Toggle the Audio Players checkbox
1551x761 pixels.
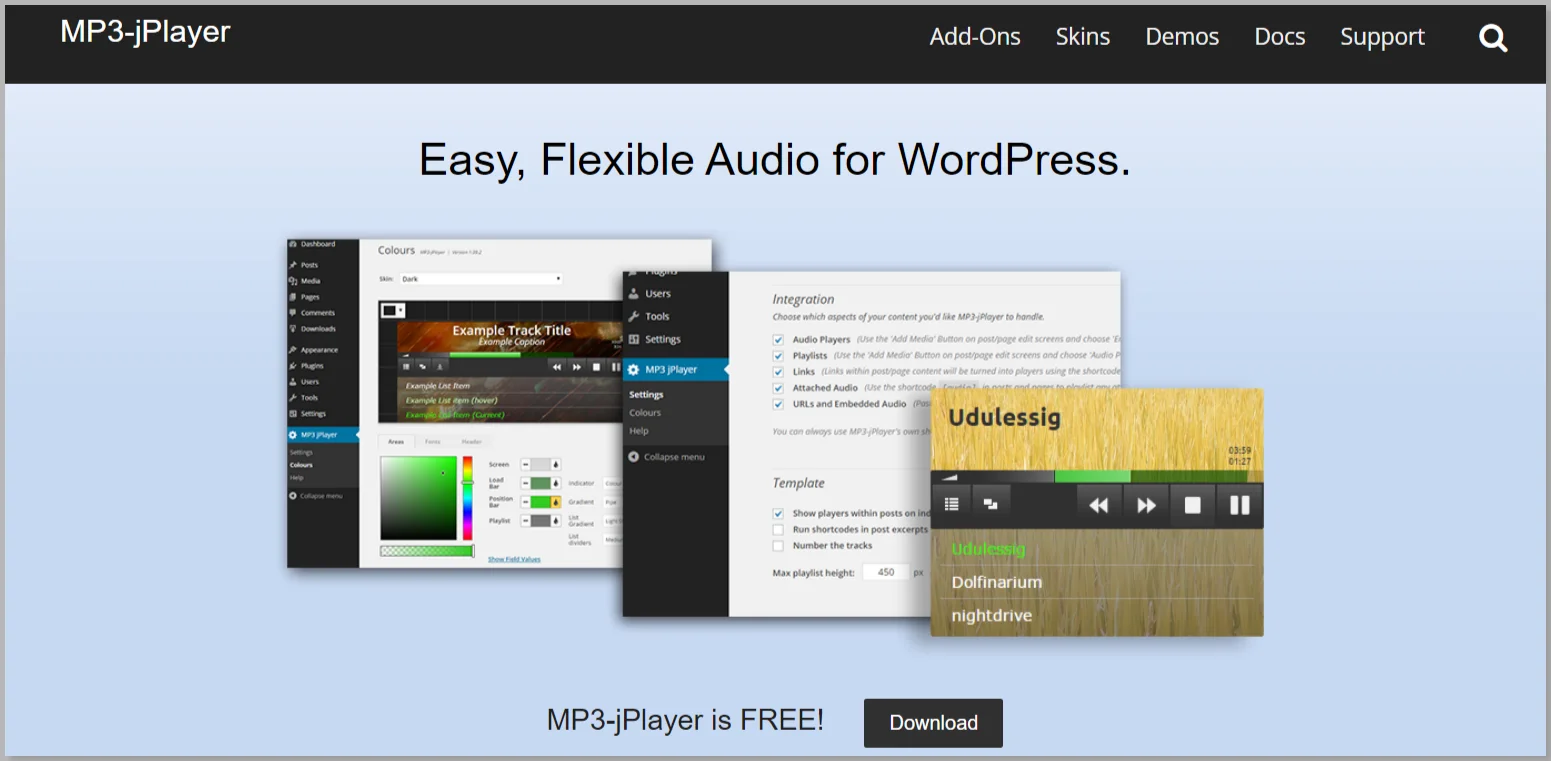tap(778, 340)
